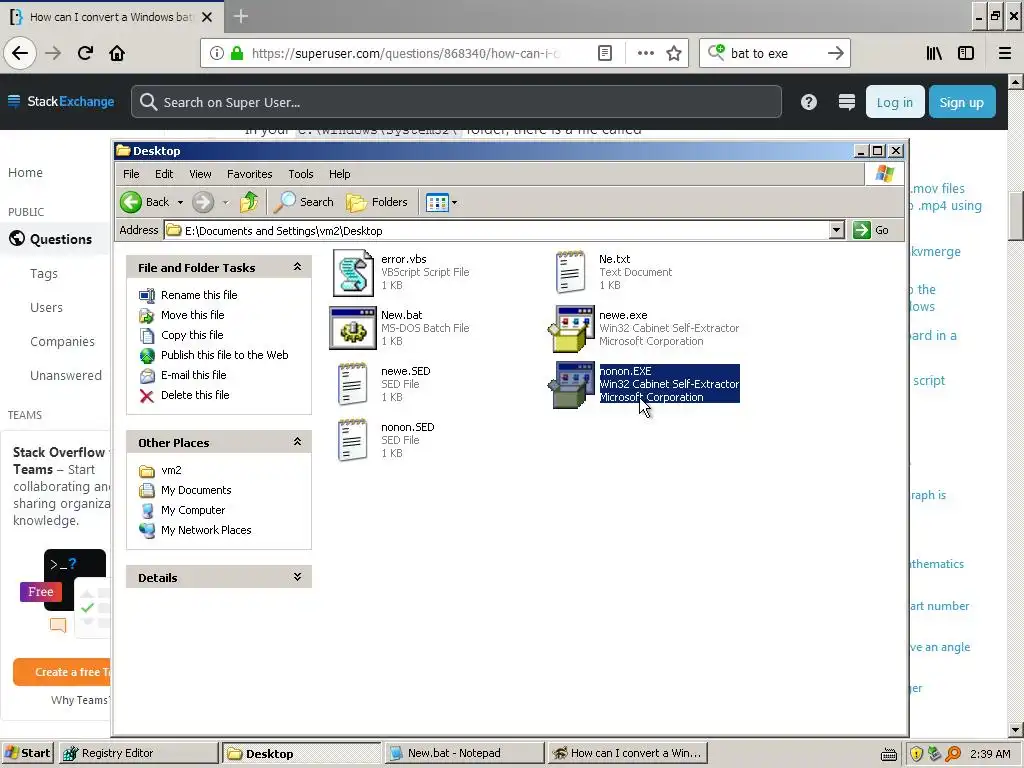Image resolution: width=1024 pixels, height=768 pixels.
Task: Click the Back arrow icon in Explorer toolbar
Action: (131, 202)
